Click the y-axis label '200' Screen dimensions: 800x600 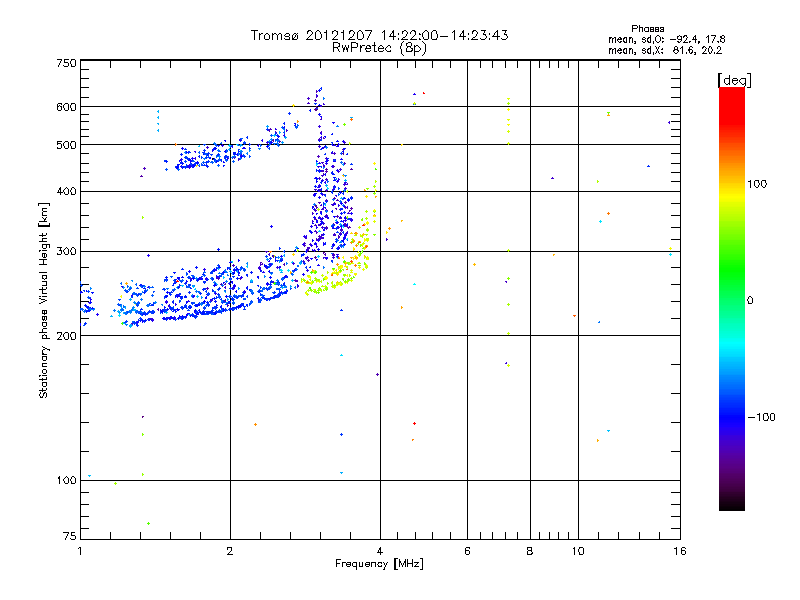click(66, 336)
